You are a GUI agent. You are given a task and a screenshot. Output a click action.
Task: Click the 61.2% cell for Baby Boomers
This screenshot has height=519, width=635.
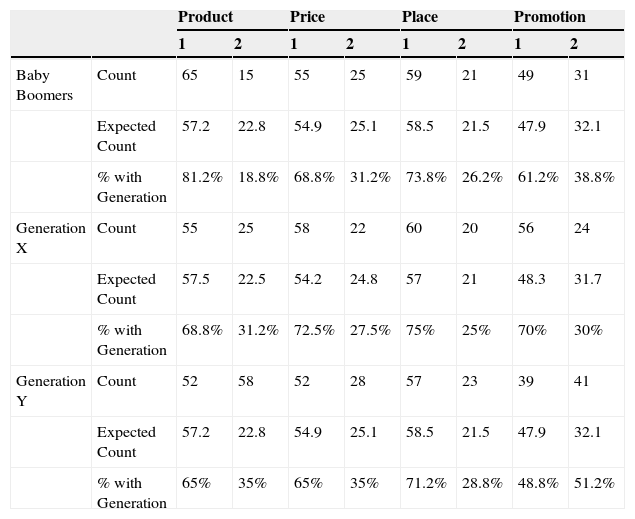[537, 178]
